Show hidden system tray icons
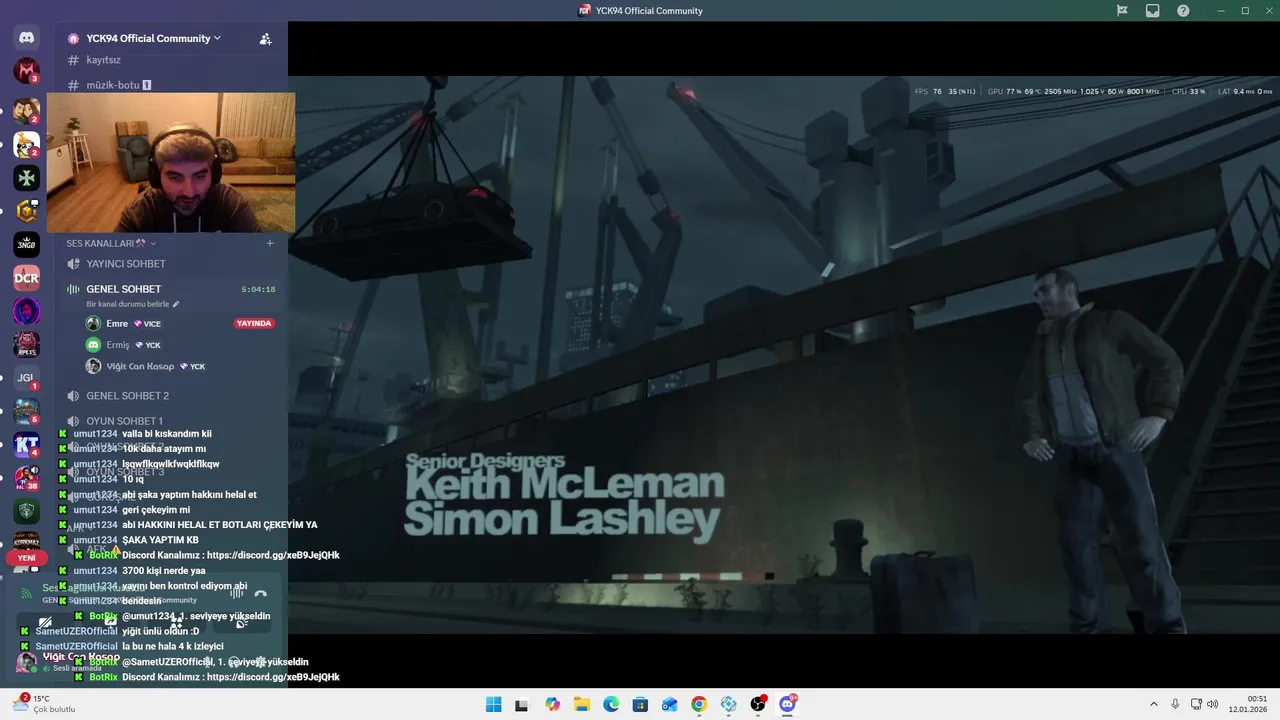Screen dimensions: 1280x720 [1153, 704]
